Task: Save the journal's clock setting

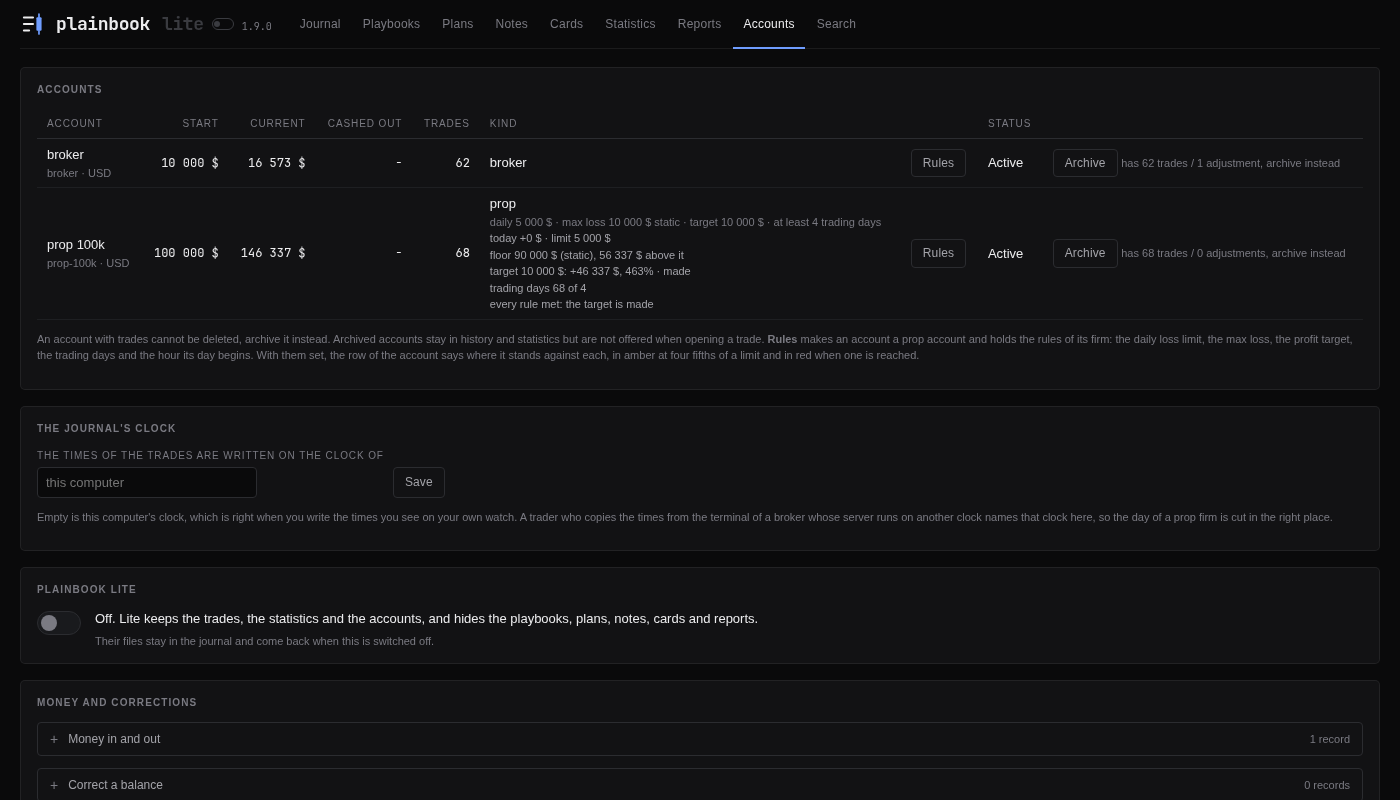Action: click(x=419, y=482)
